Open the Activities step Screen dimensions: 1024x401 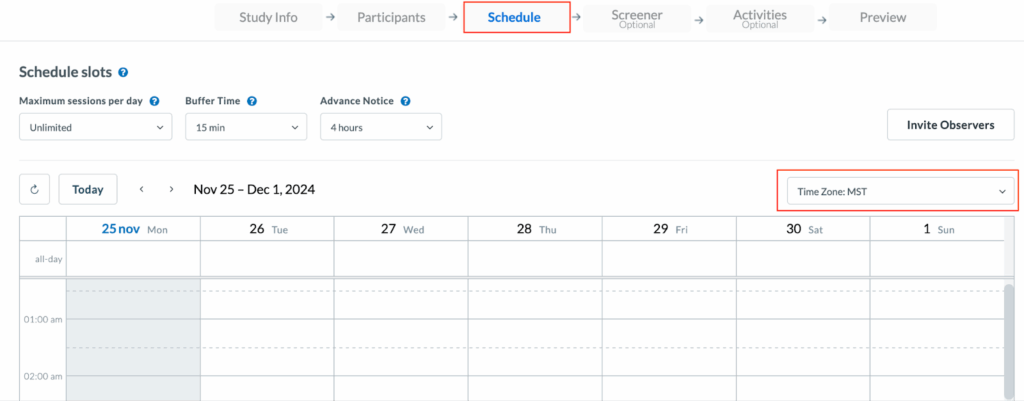coord(759,17)
